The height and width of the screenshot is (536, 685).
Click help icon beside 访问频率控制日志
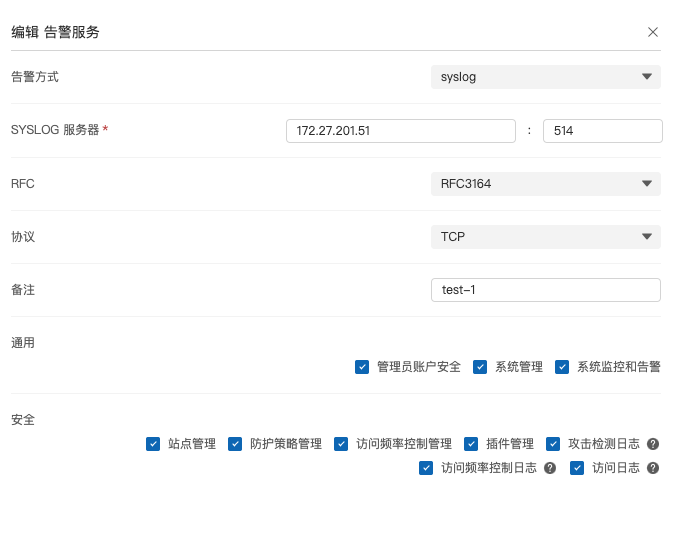coord(550,468)
